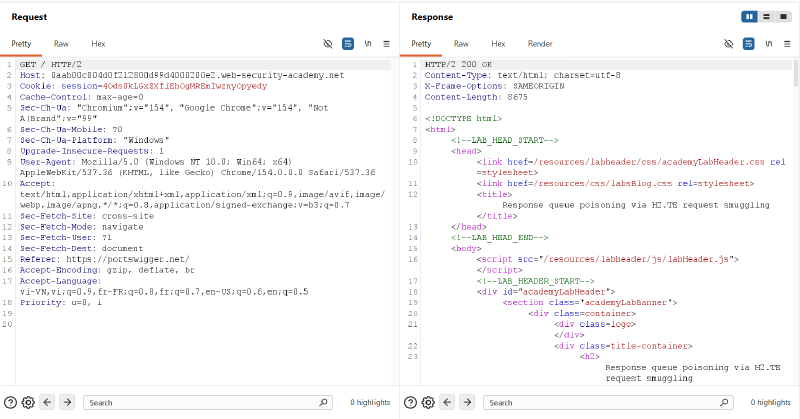Focus the Response panel search field
Screen dimensions: 800x419
coord(608,403)
